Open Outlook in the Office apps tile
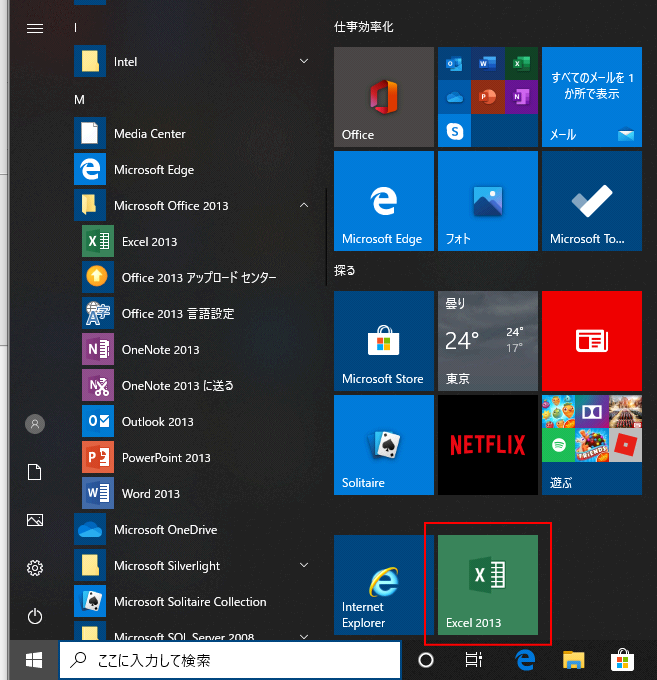The width and height of the screenshot is (657, 680). (454, 63)
